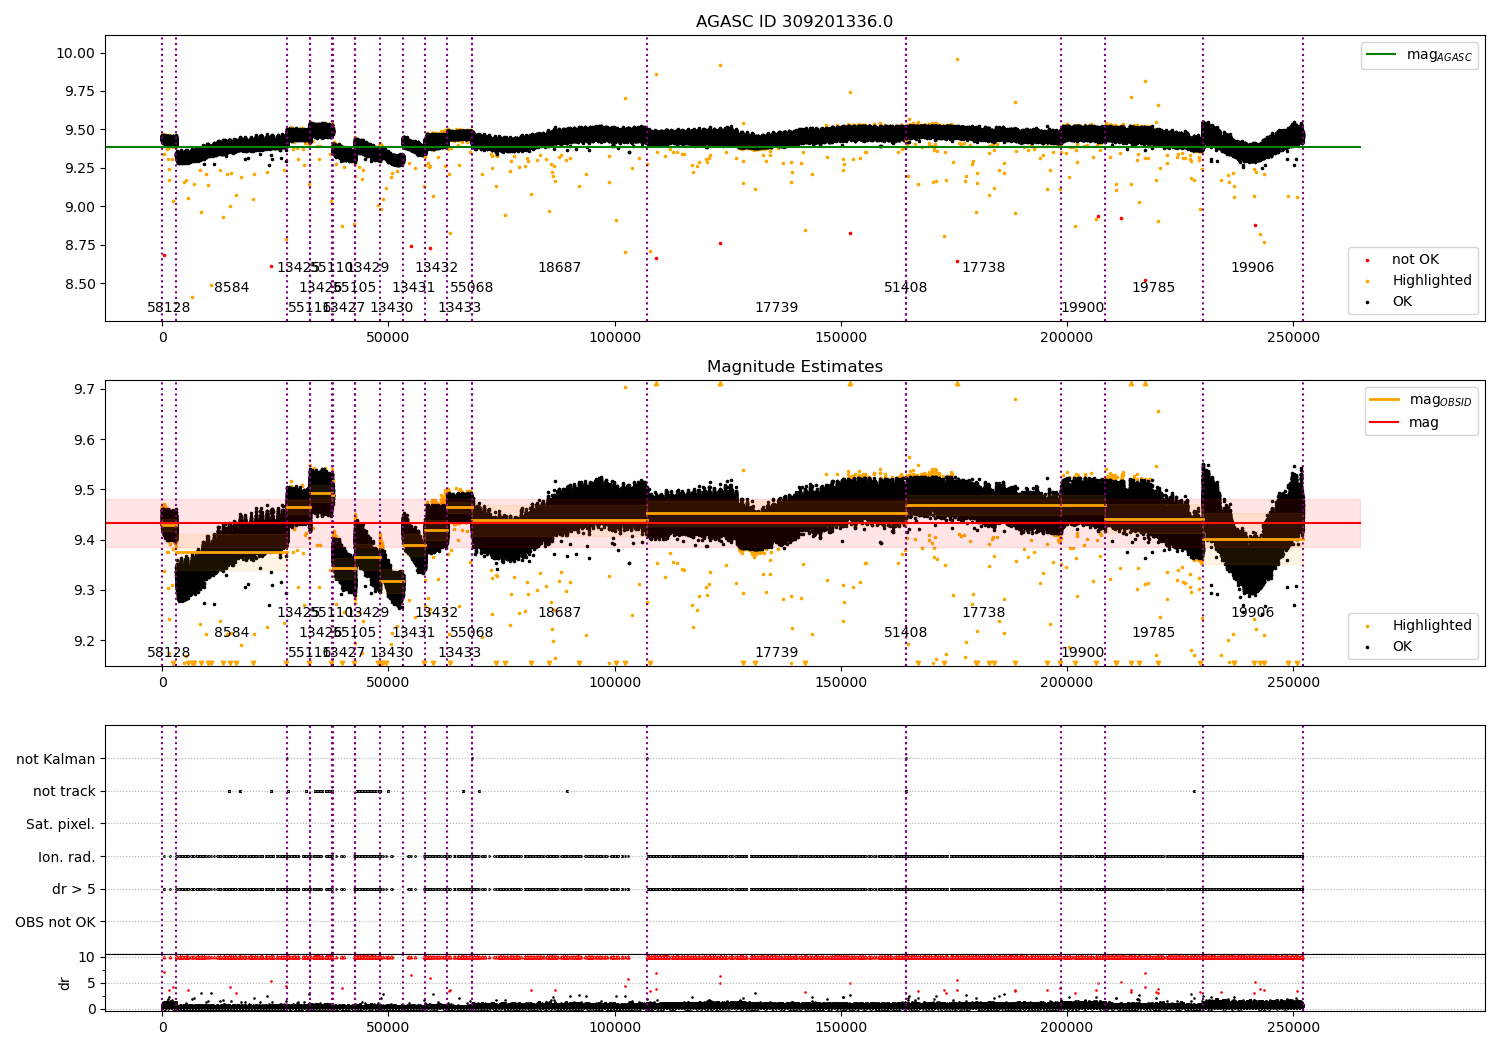Click x-tick 100000 under the top plot
Image resolution: width=1500 pixels, height=1050 pixels.
(x=615, y=337)
